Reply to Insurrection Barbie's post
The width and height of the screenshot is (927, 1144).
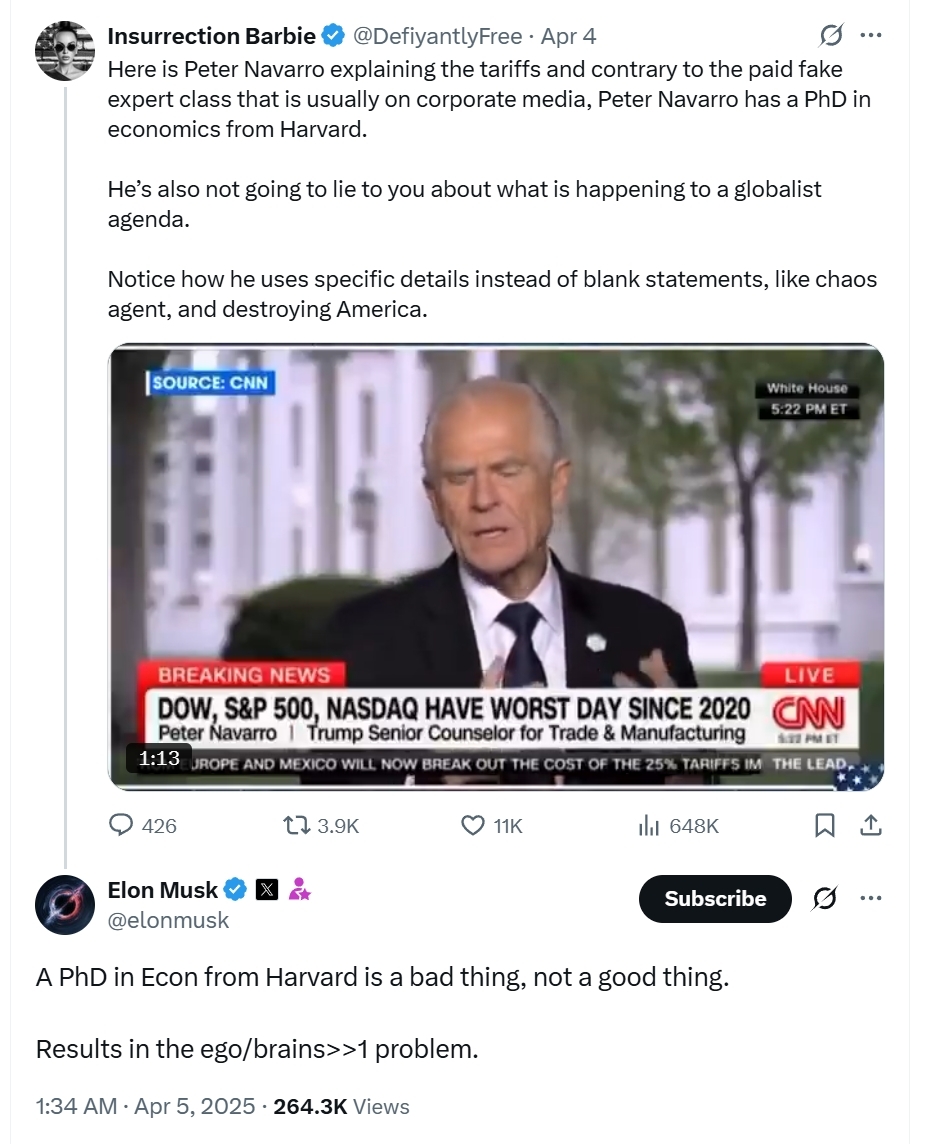[x=122, y=825]
